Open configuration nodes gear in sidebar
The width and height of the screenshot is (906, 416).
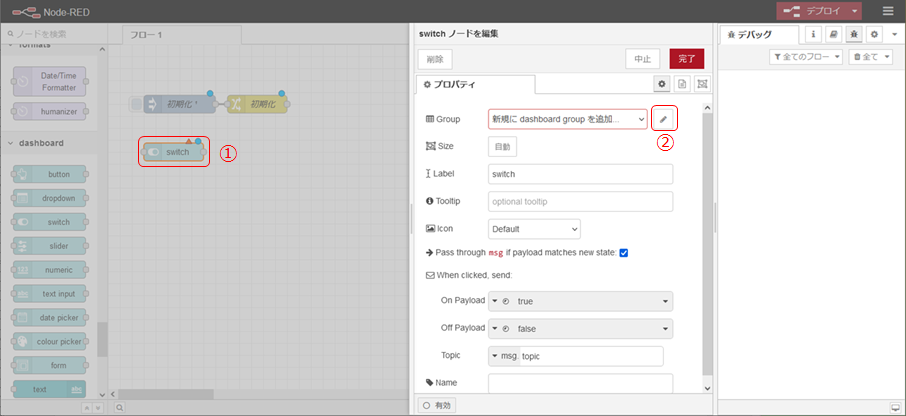pyautogui.click(x=873, y=34)
